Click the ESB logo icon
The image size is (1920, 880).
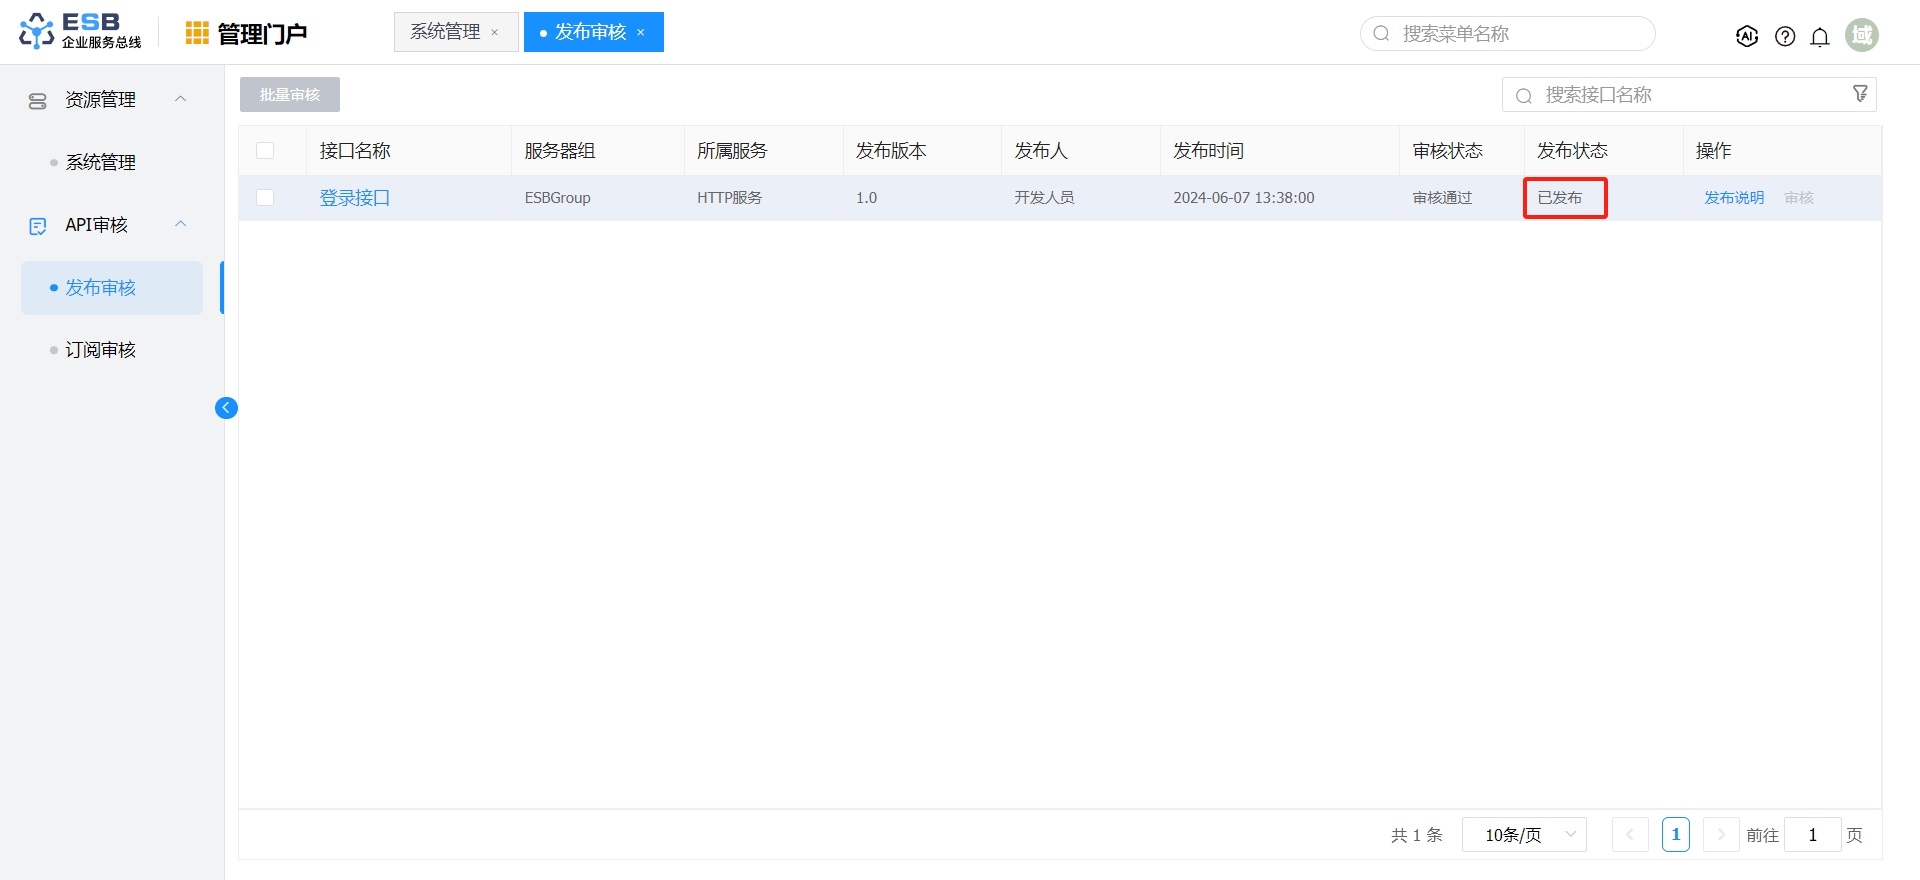click(37, 31)
